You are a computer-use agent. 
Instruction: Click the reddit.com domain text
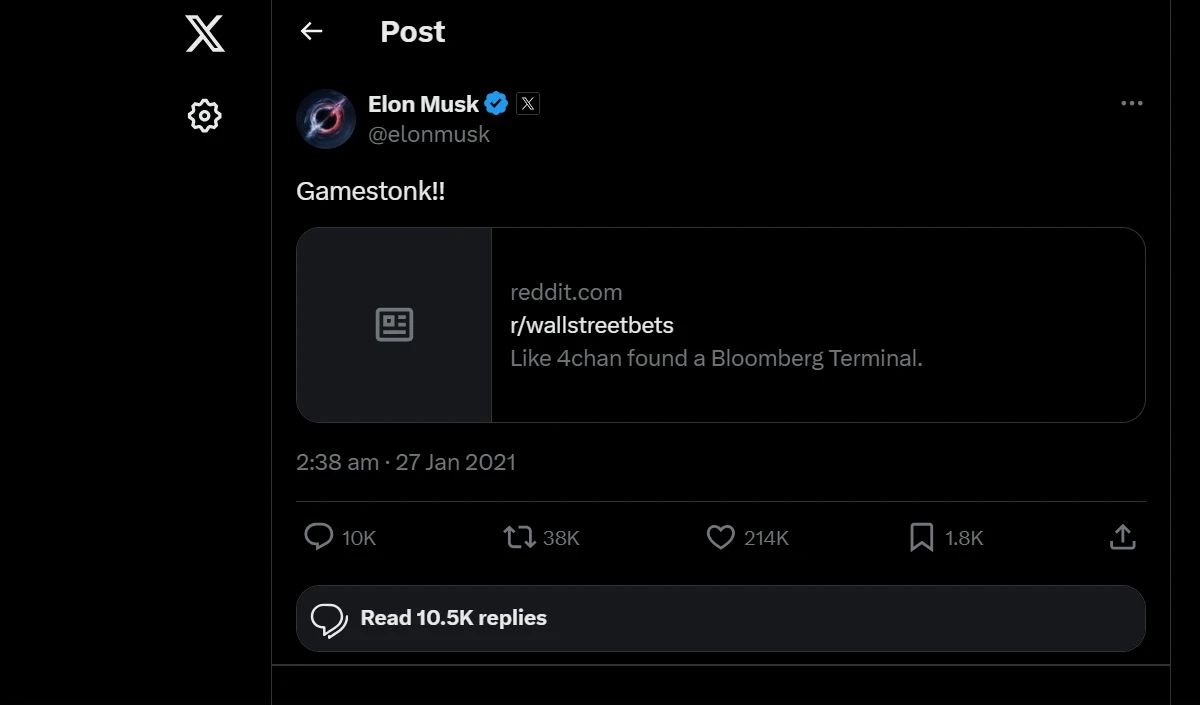566,292
